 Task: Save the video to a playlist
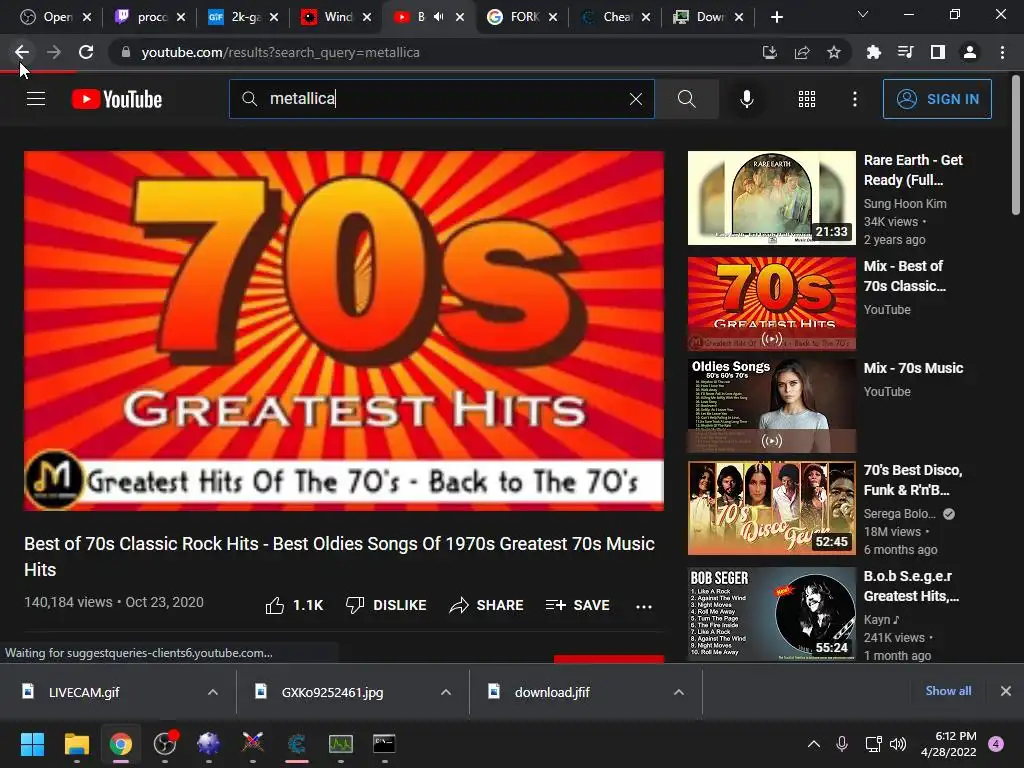577,605
